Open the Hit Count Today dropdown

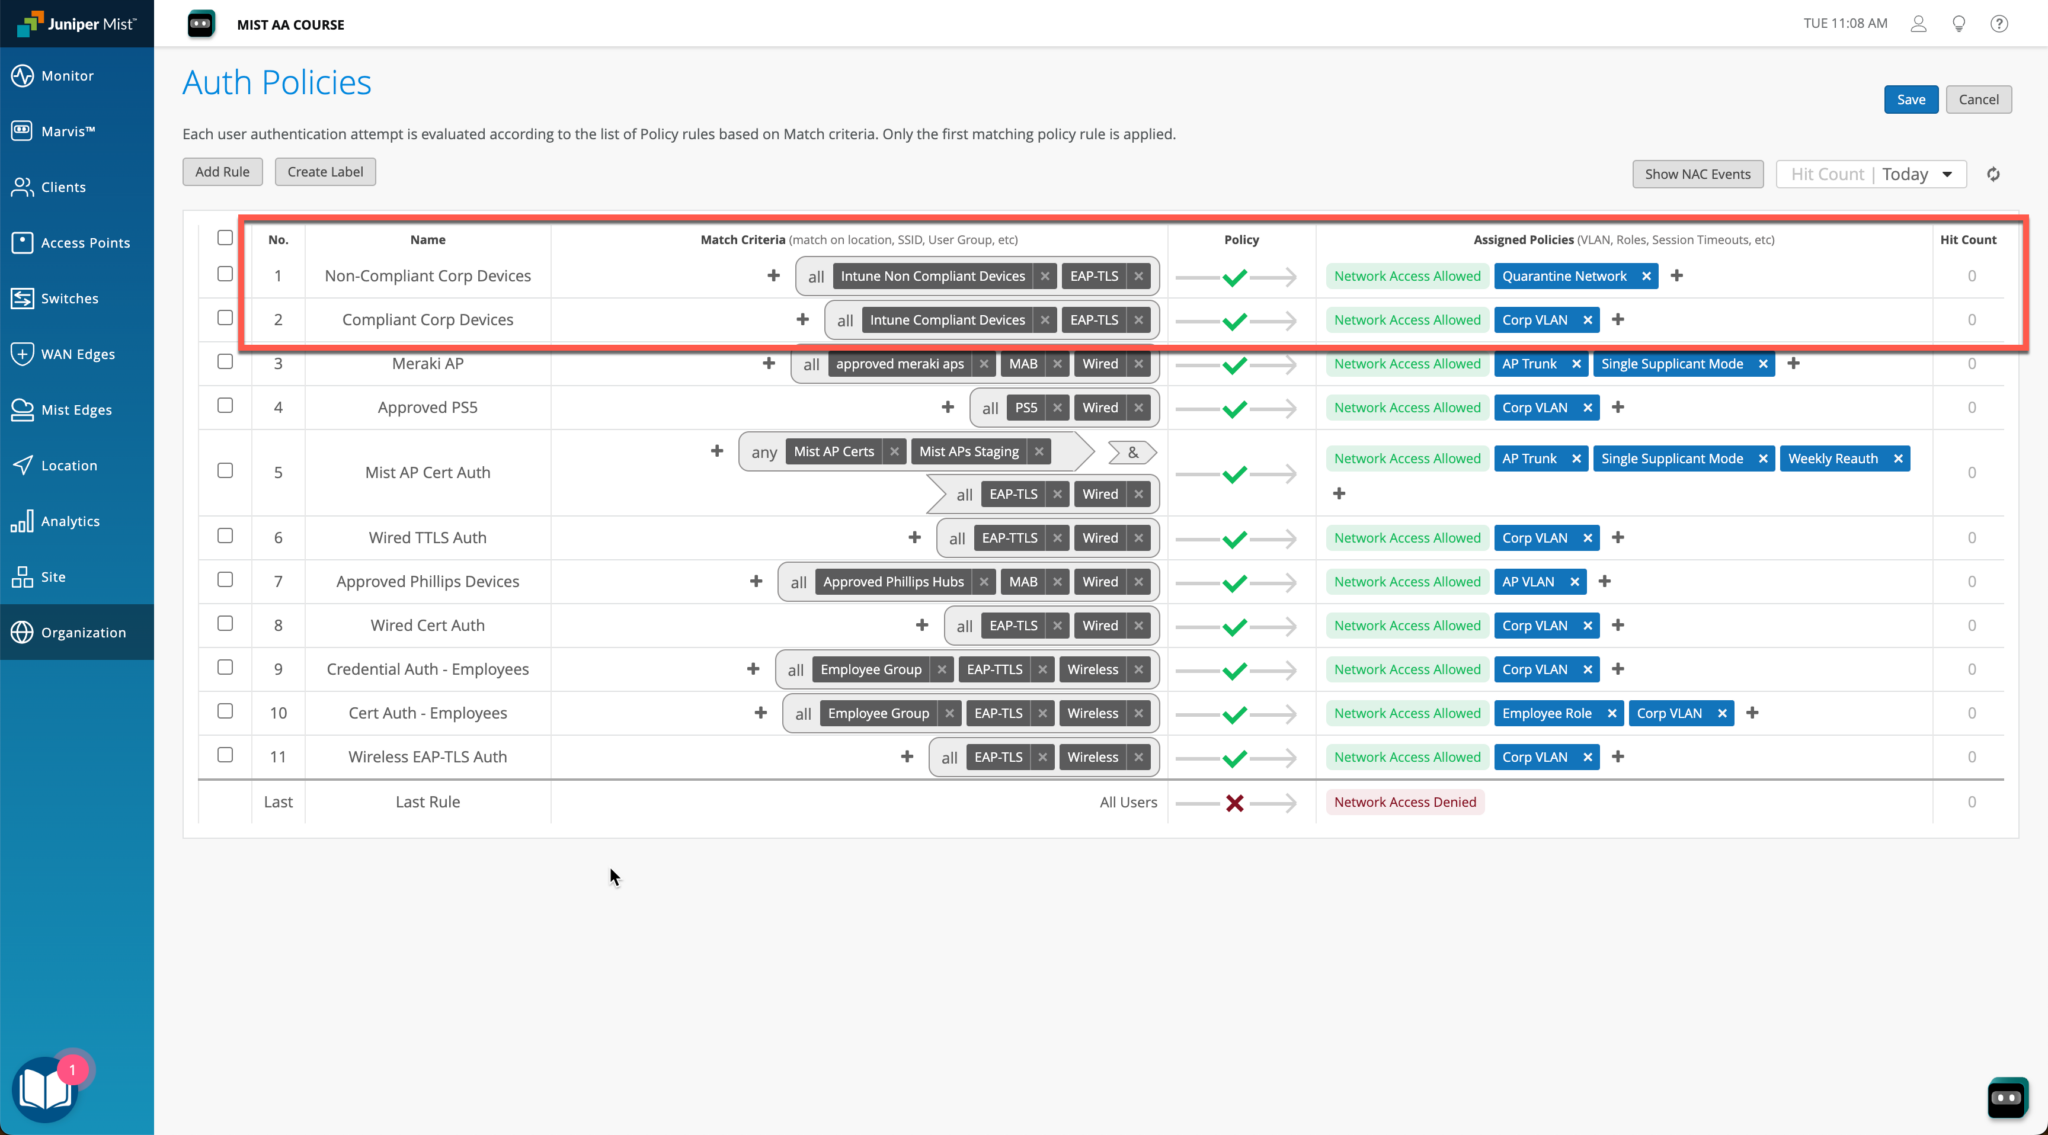[1870, 173]
